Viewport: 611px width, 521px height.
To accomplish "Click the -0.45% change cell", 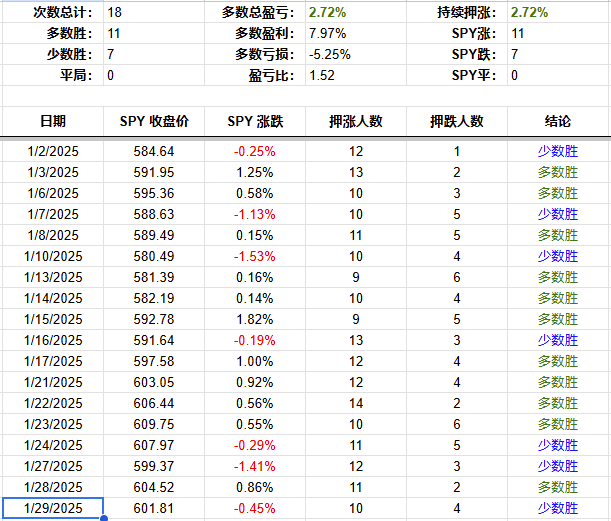I will (x=255, y=509).
